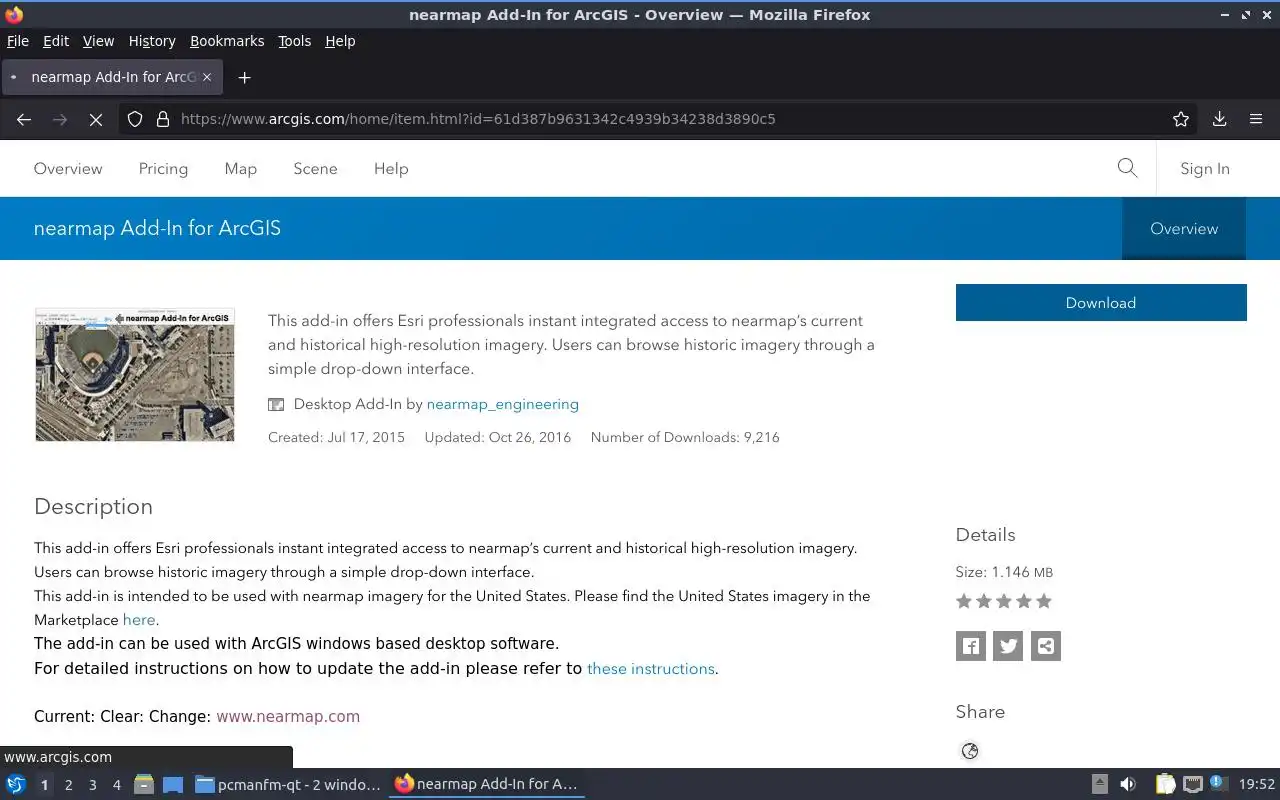Open the Firefox hamburger menu
Image resolution: width=1280 pixels, height=800 pixels.
(x=1256, y=119)
